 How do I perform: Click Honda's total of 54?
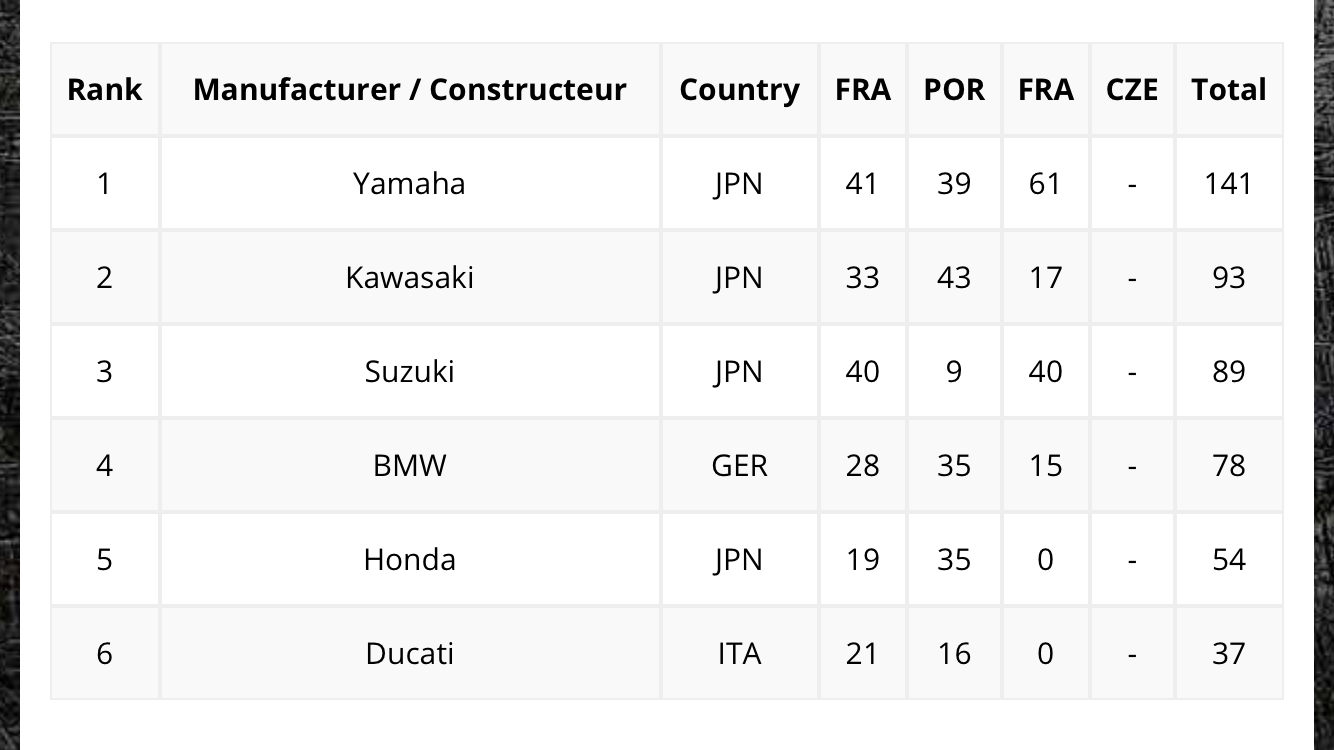(1228, 560)
